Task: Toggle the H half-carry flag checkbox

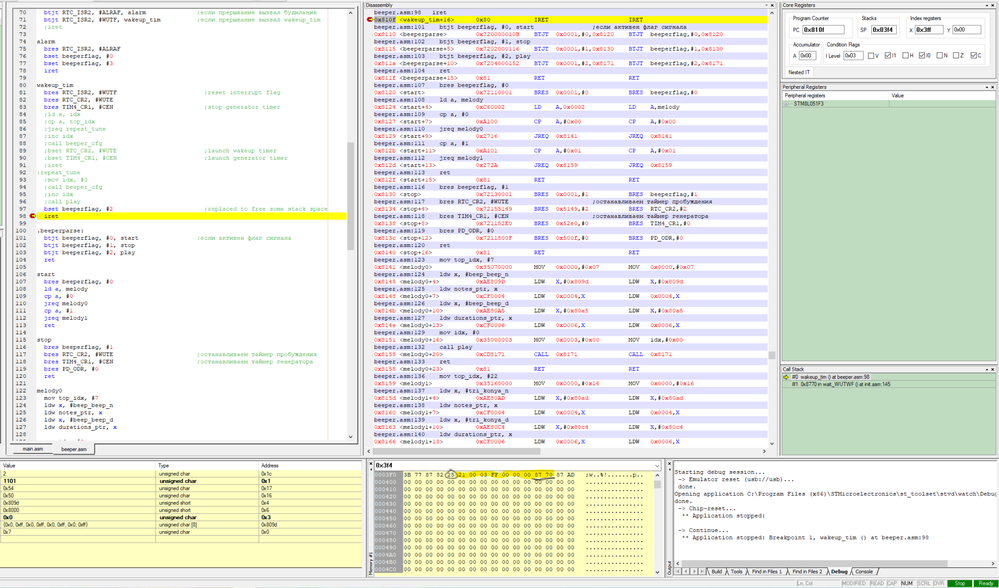Action: pos(905,56)
